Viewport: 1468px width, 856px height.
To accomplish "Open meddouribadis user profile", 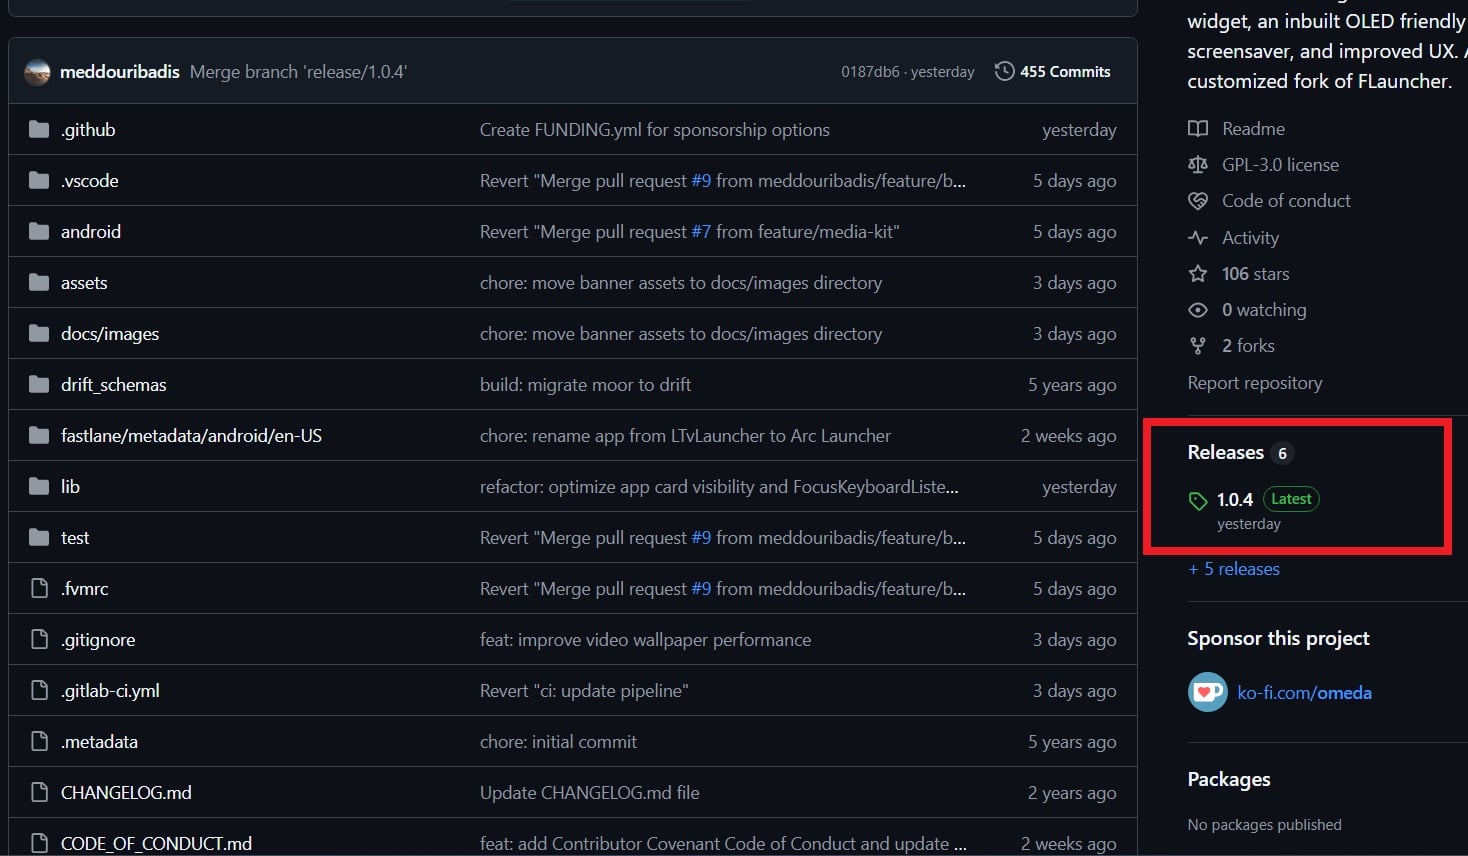I will 120,72.
